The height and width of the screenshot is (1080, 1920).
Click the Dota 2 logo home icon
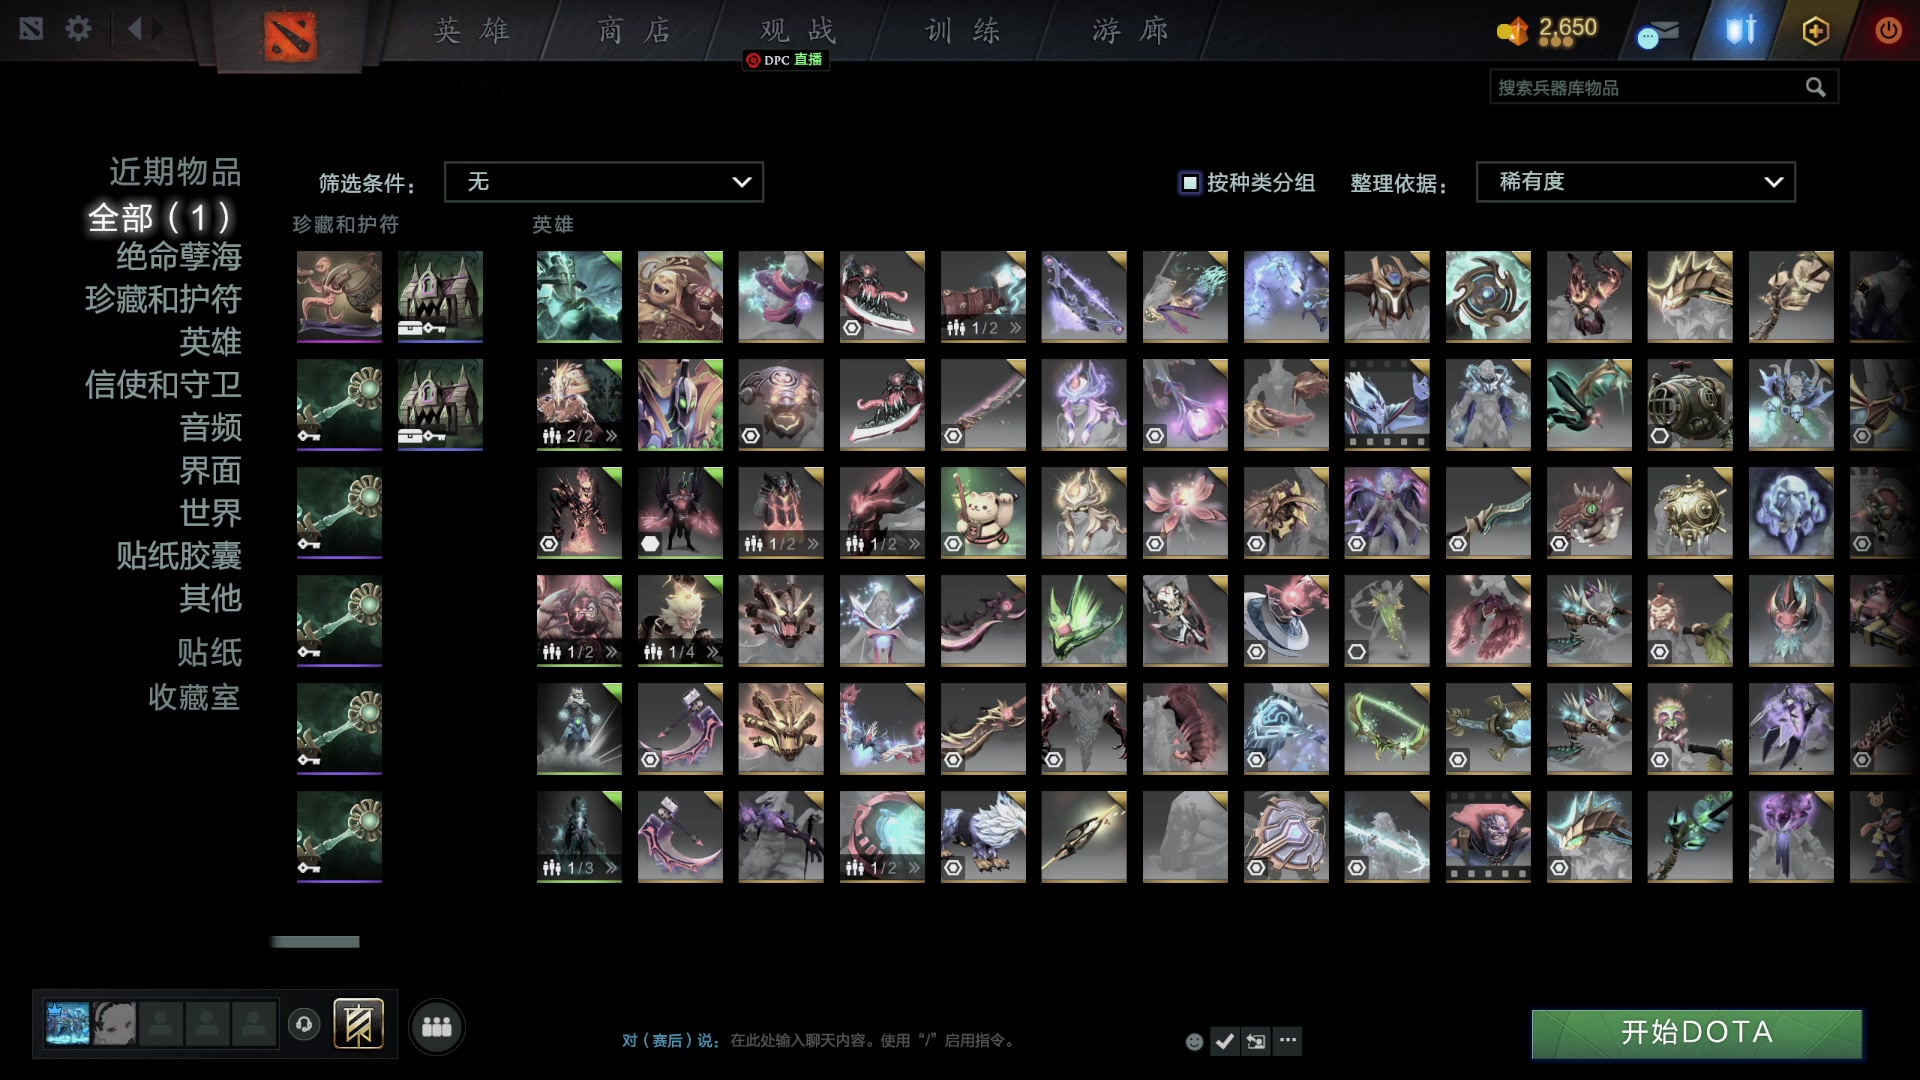[290, 37]
